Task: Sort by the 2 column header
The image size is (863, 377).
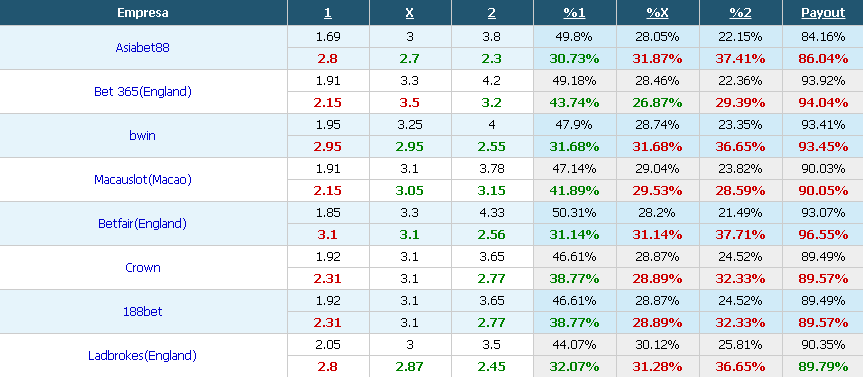Action: 491,13
